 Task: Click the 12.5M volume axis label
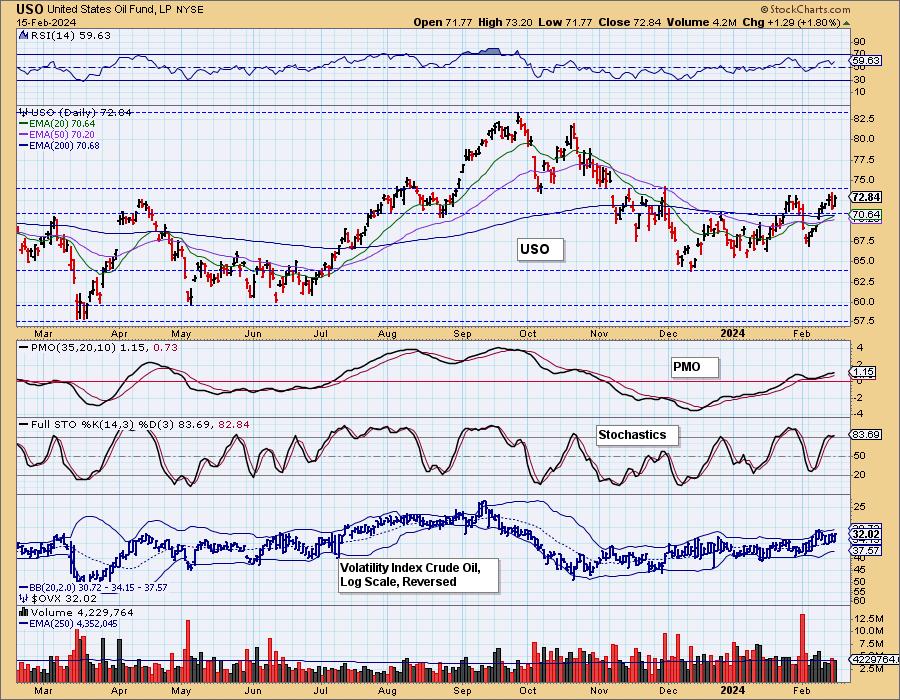(868, 619)
